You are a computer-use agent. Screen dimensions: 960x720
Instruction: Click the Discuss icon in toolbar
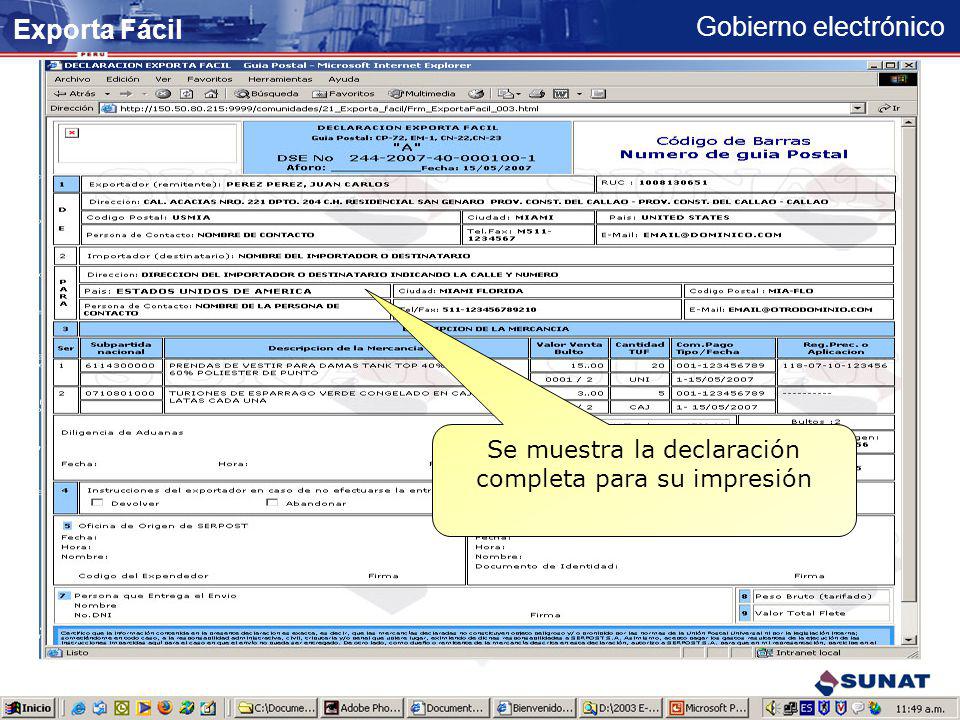tap(599, 94)
